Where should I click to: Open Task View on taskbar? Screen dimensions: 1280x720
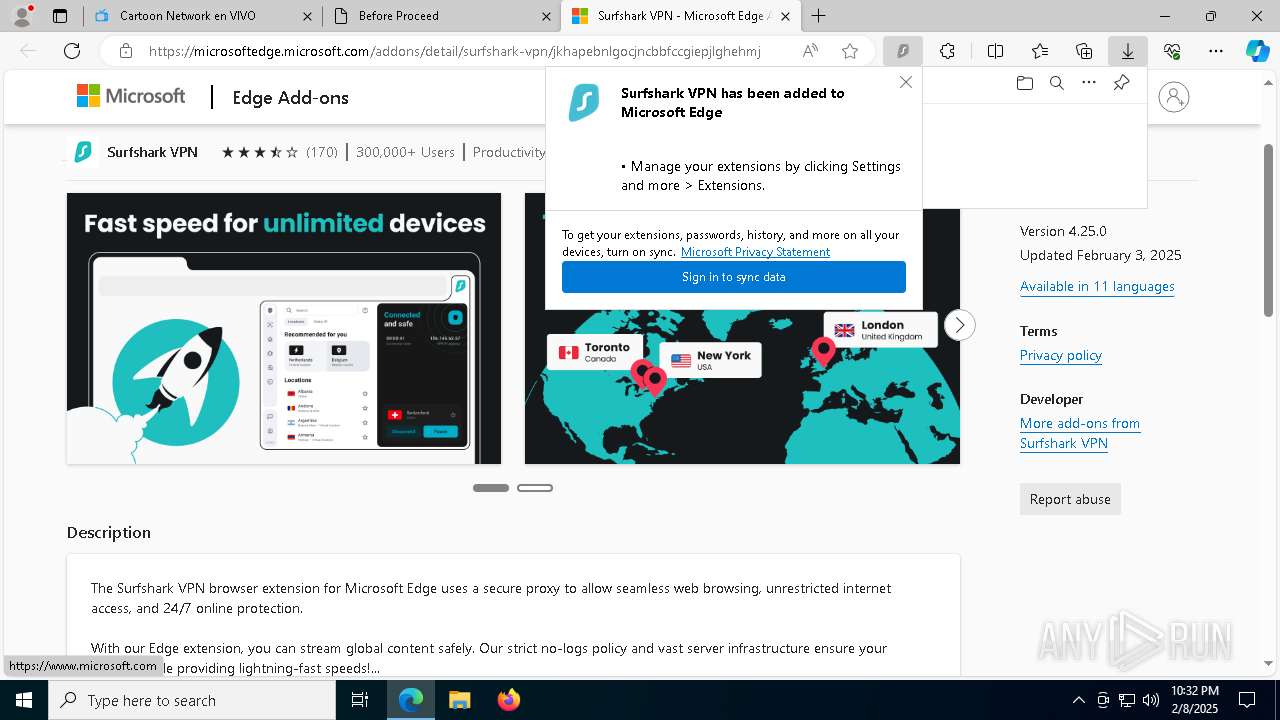click(360, 700)
